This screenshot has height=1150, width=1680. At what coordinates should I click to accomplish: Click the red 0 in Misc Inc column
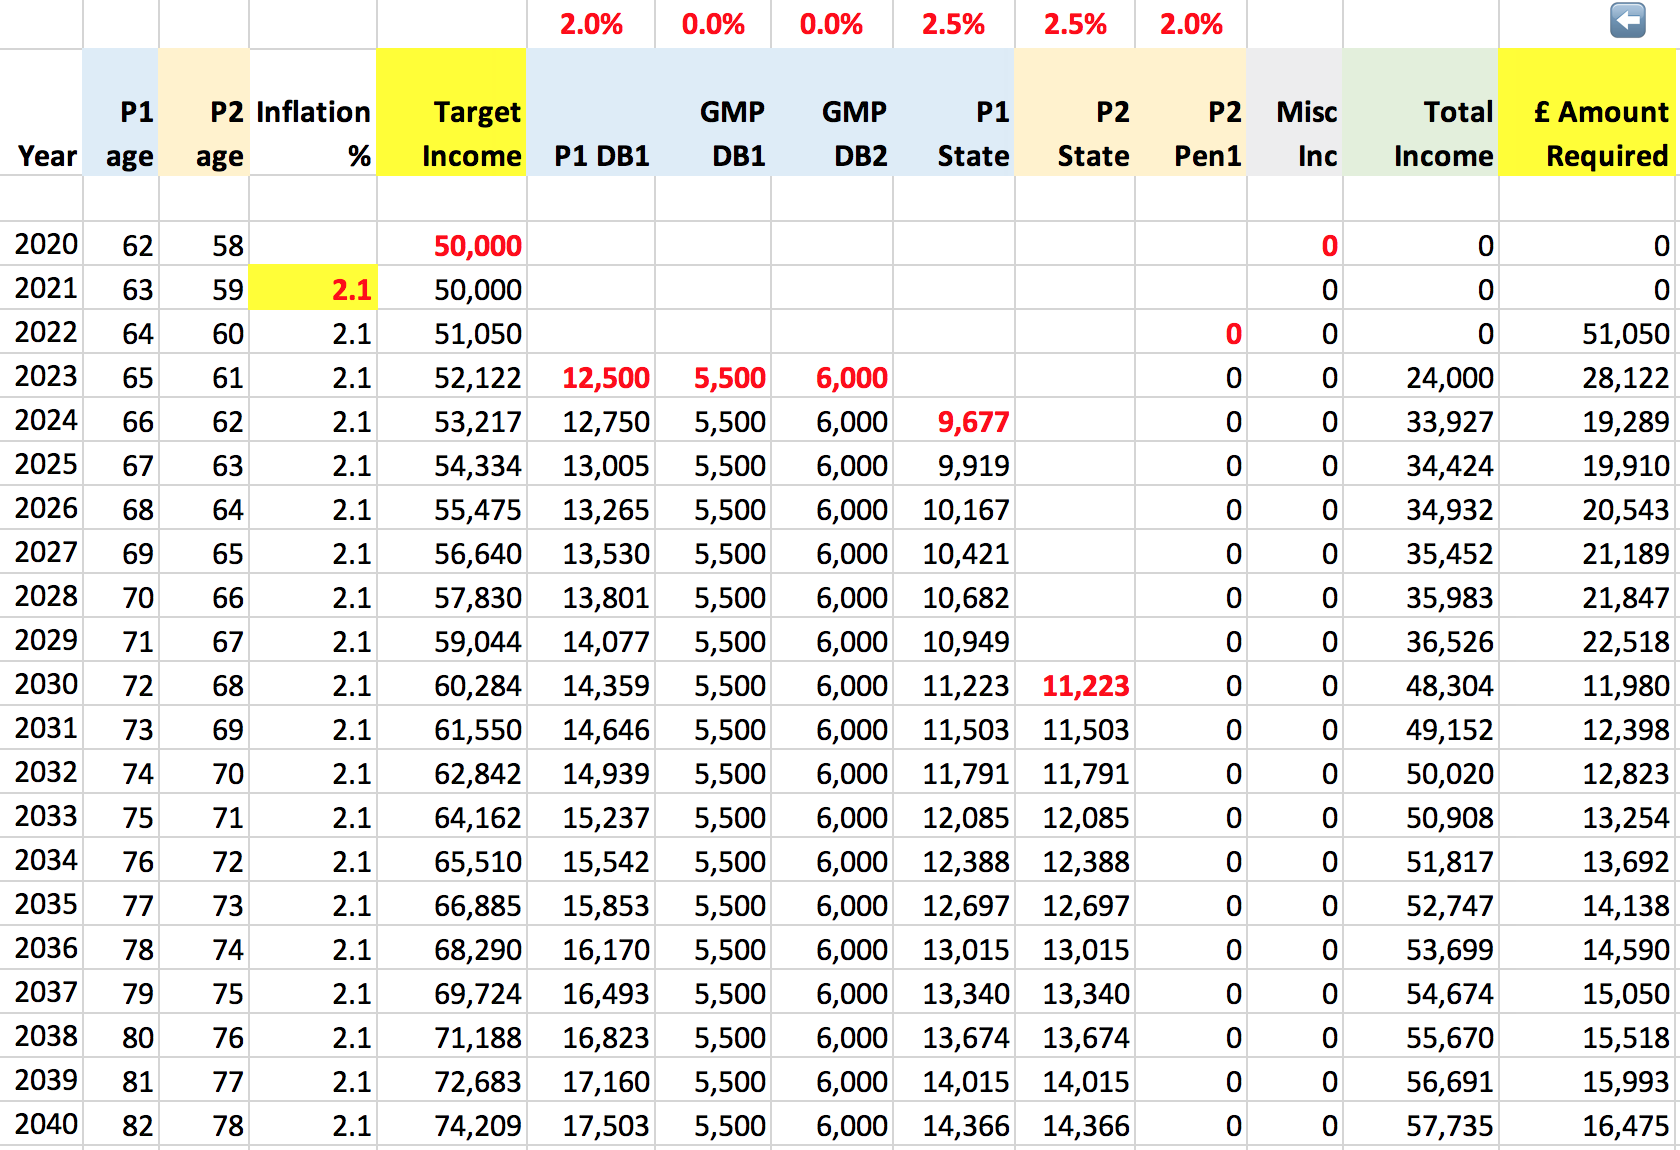point(1328,246)
